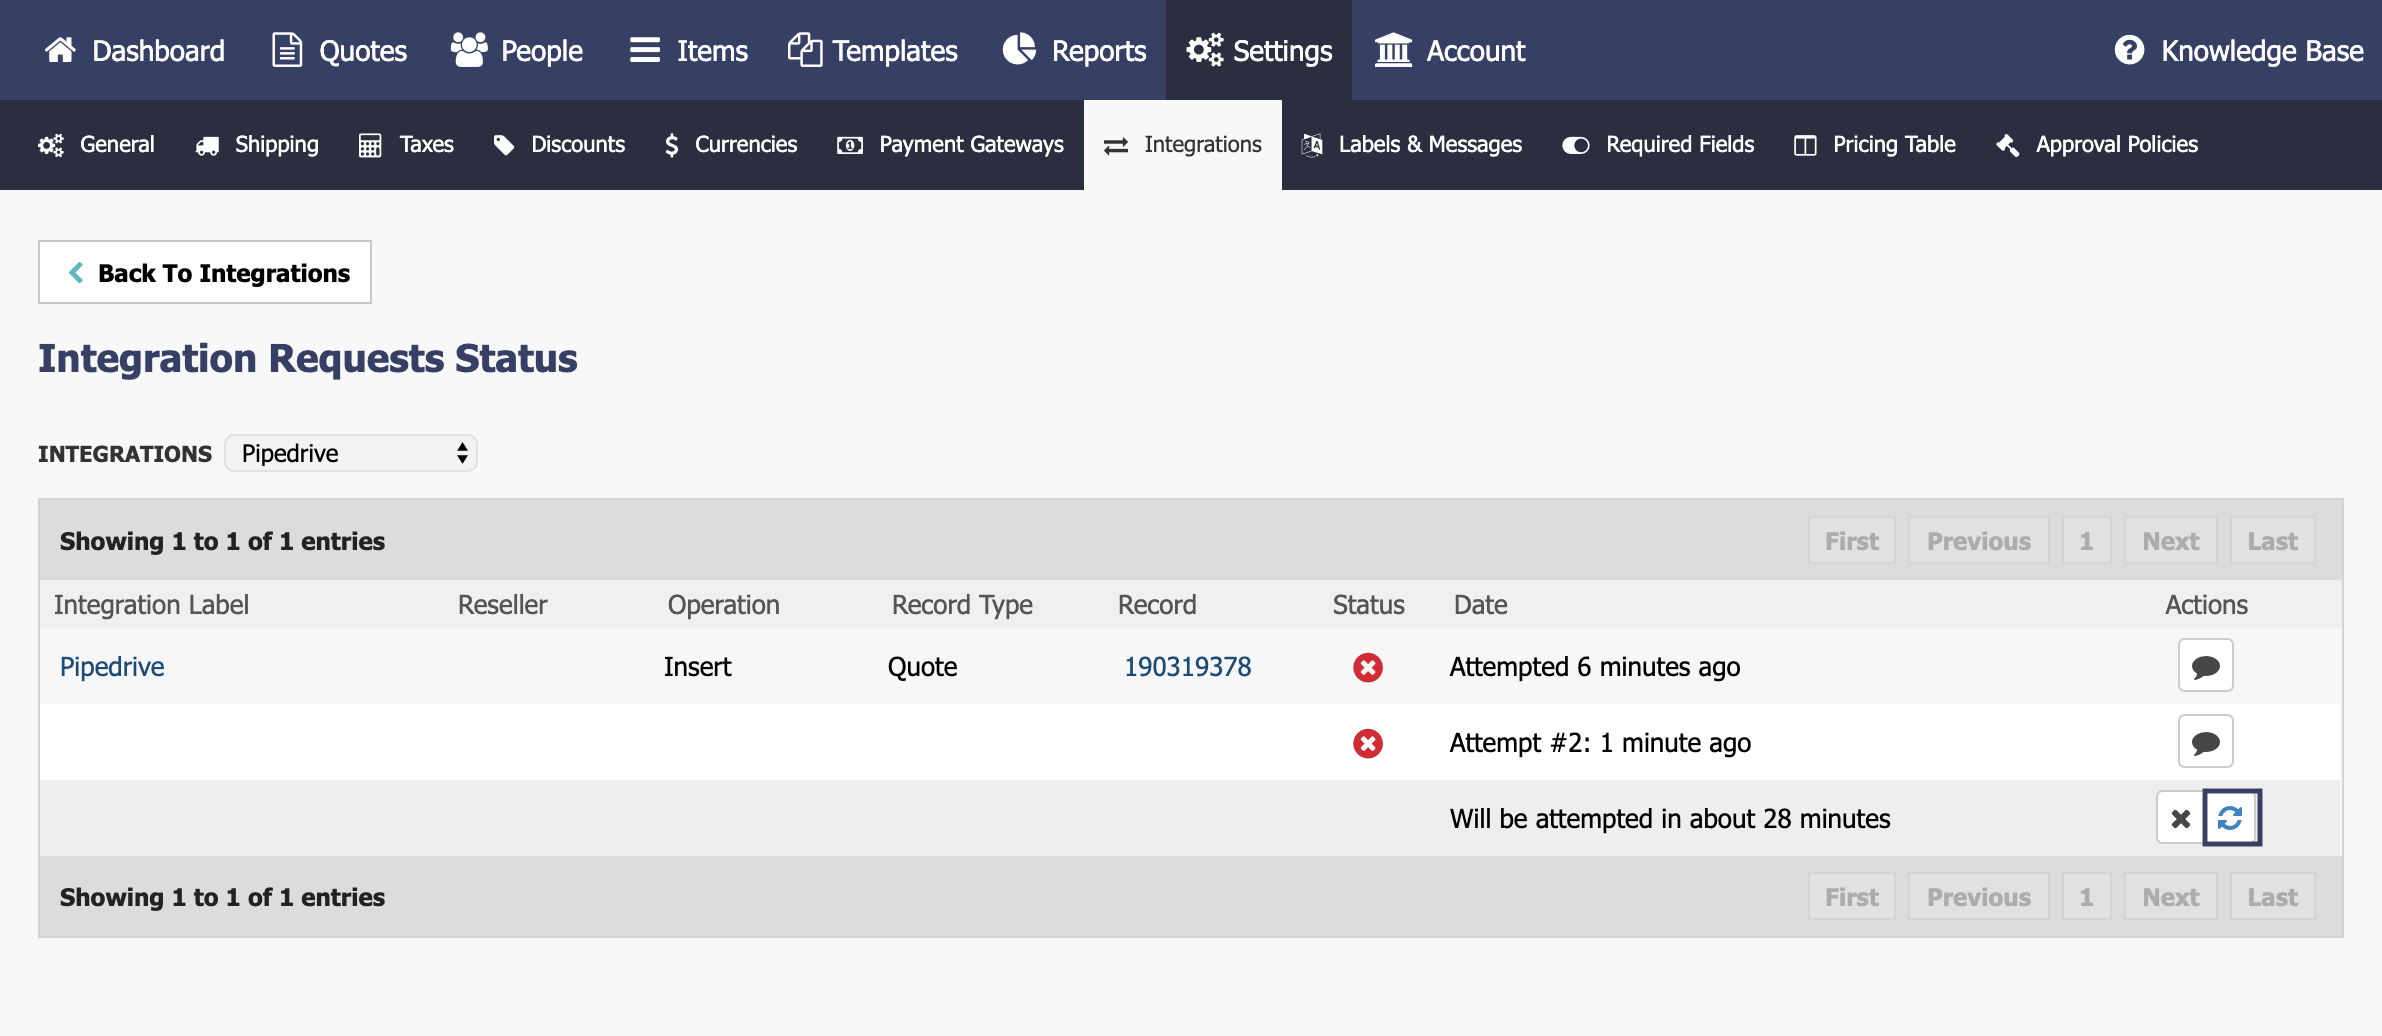Click the bottom First pagination button
The height and width of the screenshot is (1036, 2382).
pos(1852,896)
